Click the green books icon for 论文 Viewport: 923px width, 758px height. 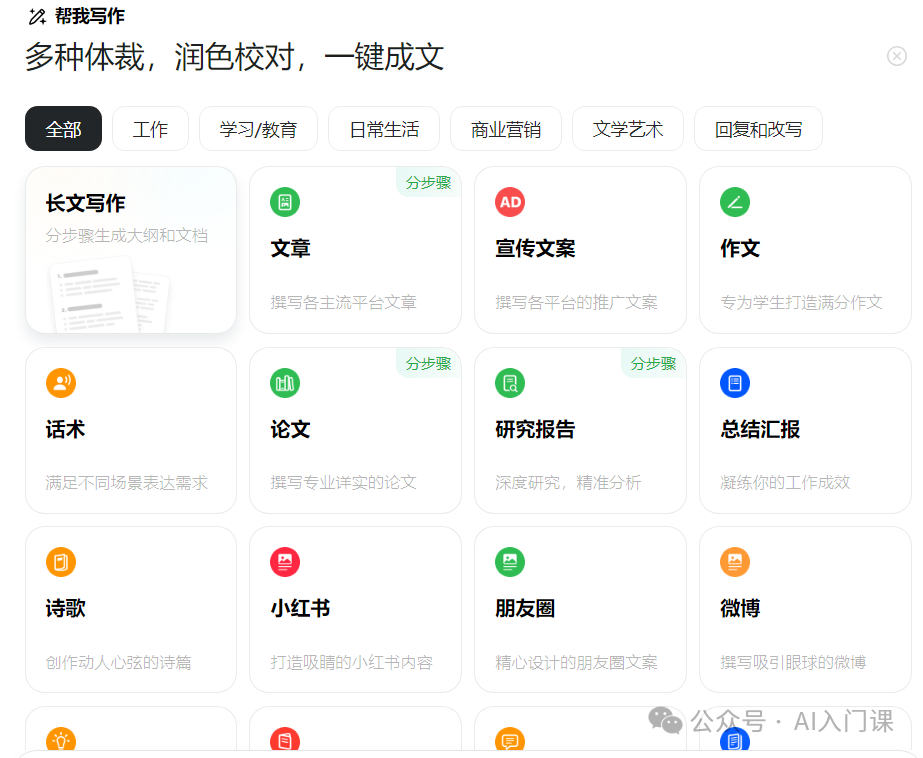[285, 383]
